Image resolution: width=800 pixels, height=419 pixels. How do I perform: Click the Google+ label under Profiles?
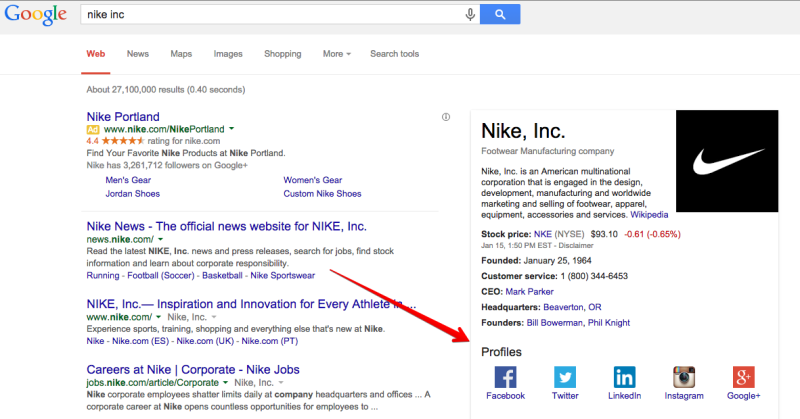pyautogui.click(x=743, y=396)
